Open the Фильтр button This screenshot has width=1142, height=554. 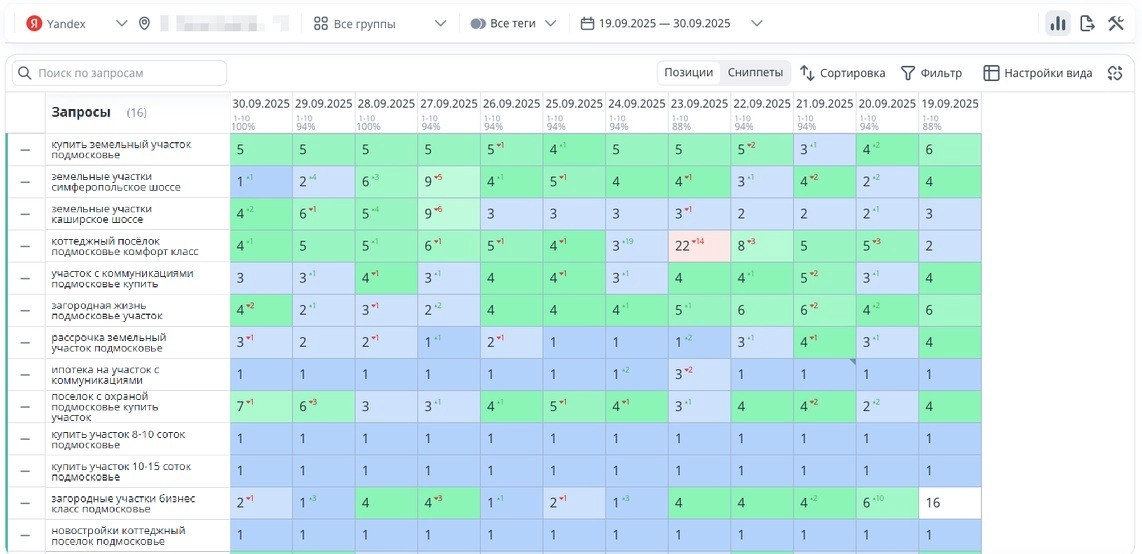931,73
